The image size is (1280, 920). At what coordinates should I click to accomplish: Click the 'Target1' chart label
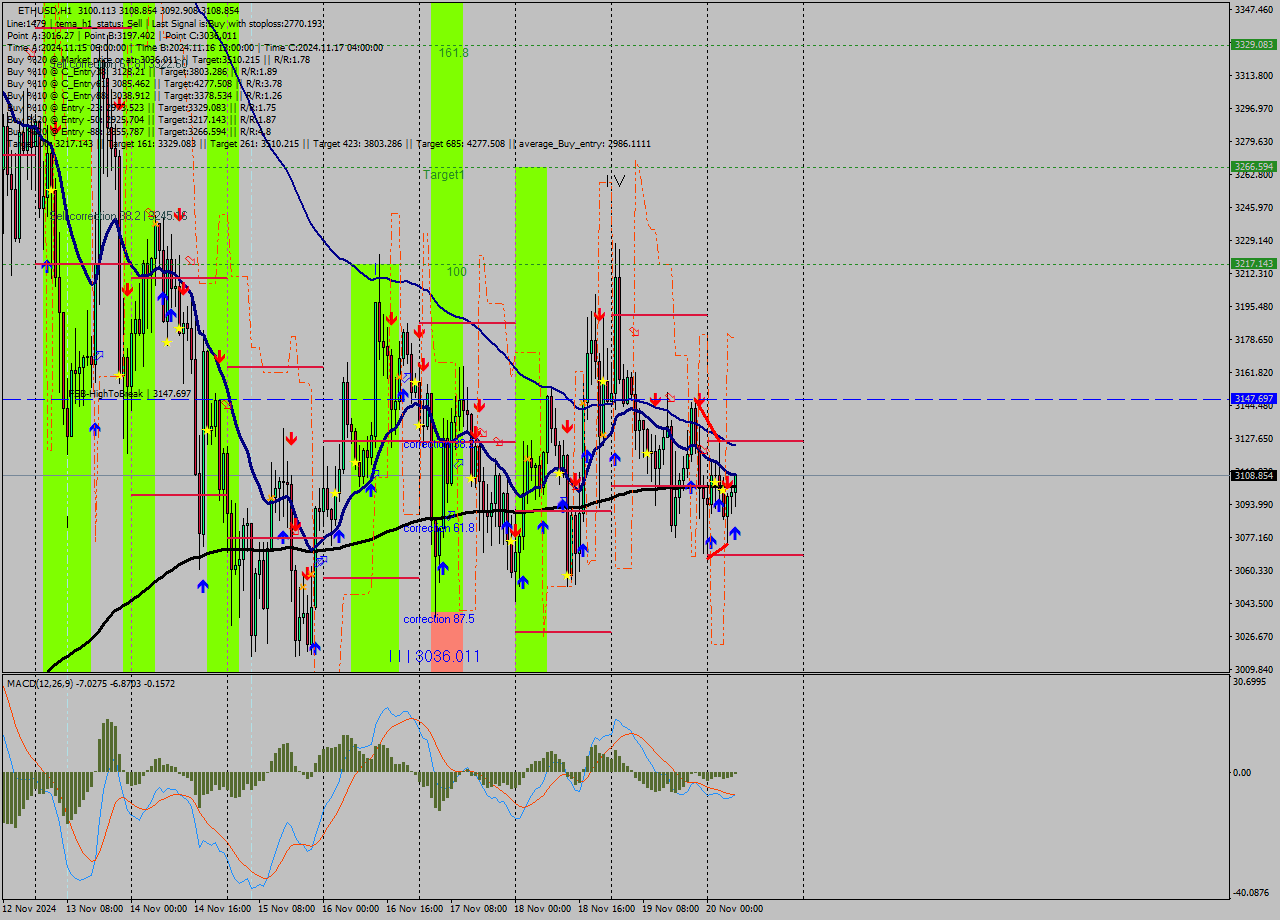tap(444, 175)
